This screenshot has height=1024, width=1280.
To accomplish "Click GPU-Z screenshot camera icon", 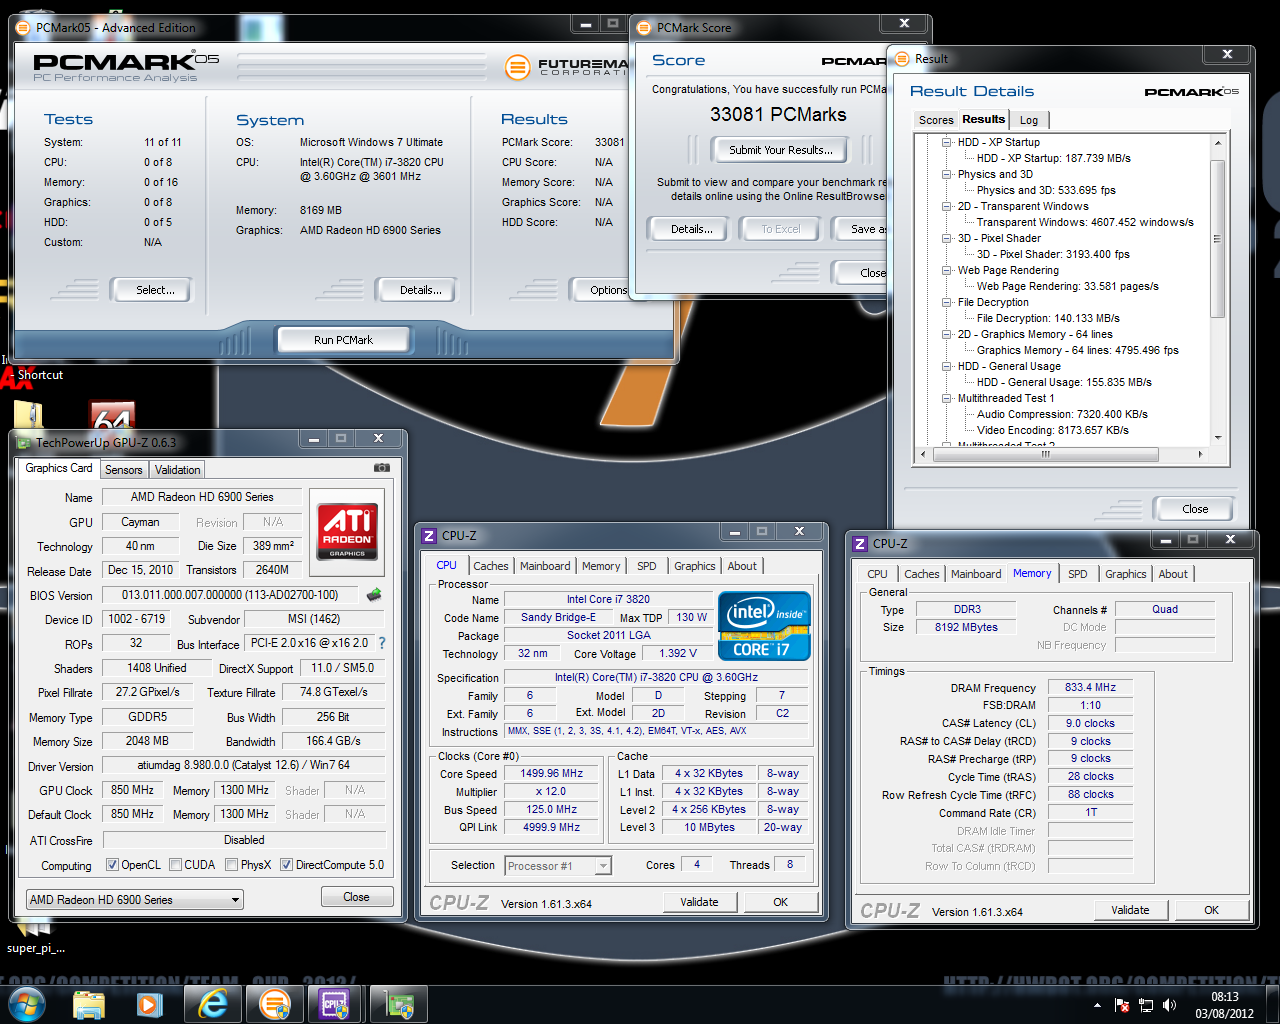I will (x=381, y=467).
